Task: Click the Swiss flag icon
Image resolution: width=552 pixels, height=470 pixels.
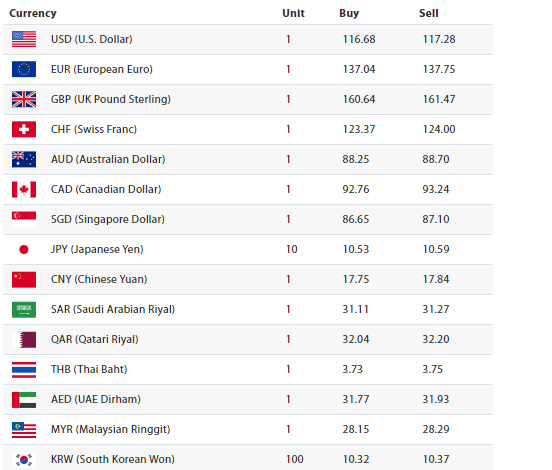Action: pyautogui.click(x=24, y=129)
